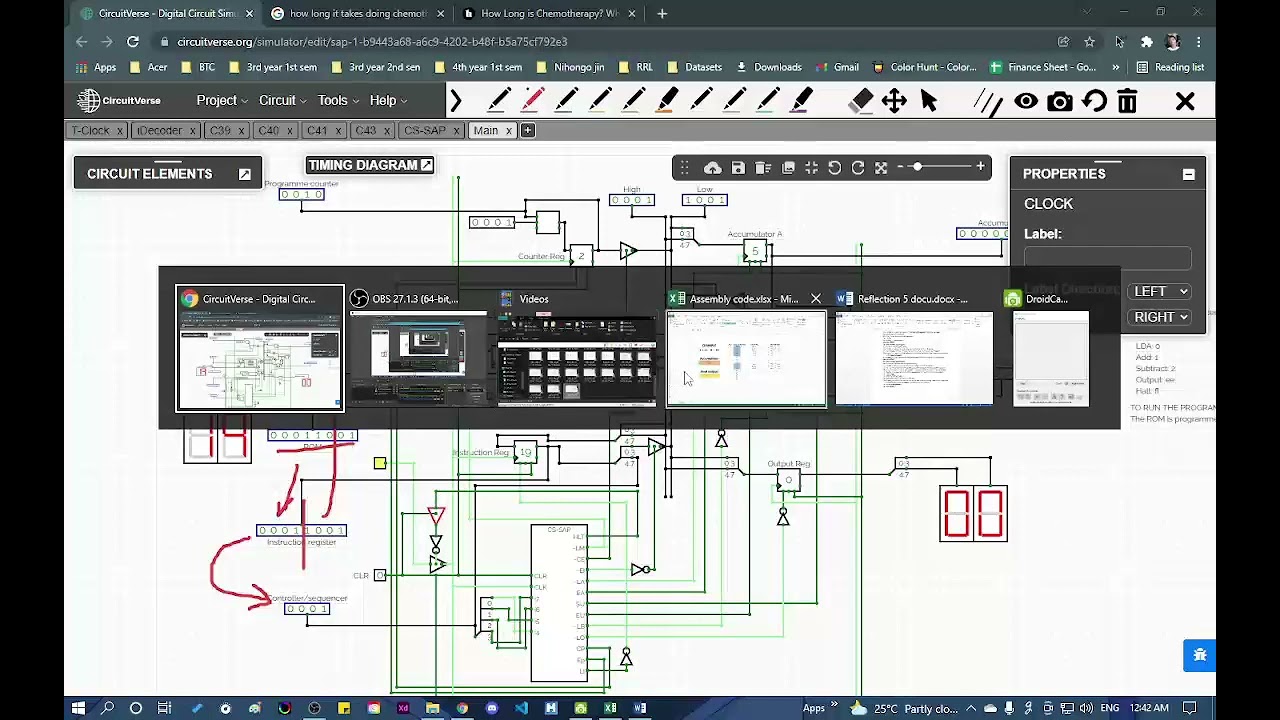Select the four-arrow move tool
Viewport: 1280px width, 720px height.
pos(894,100)
